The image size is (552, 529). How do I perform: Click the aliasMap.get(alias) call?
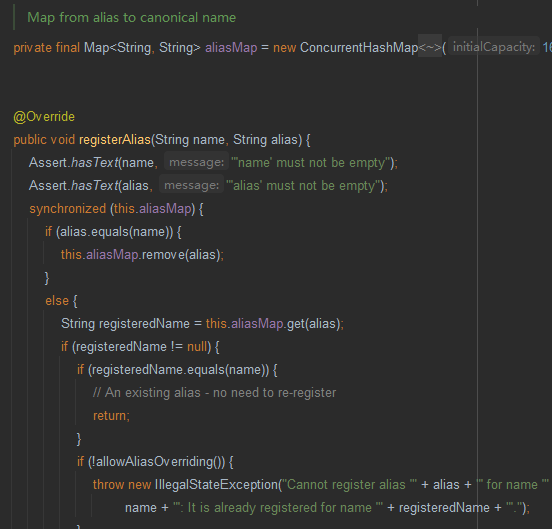coord(286,323)
